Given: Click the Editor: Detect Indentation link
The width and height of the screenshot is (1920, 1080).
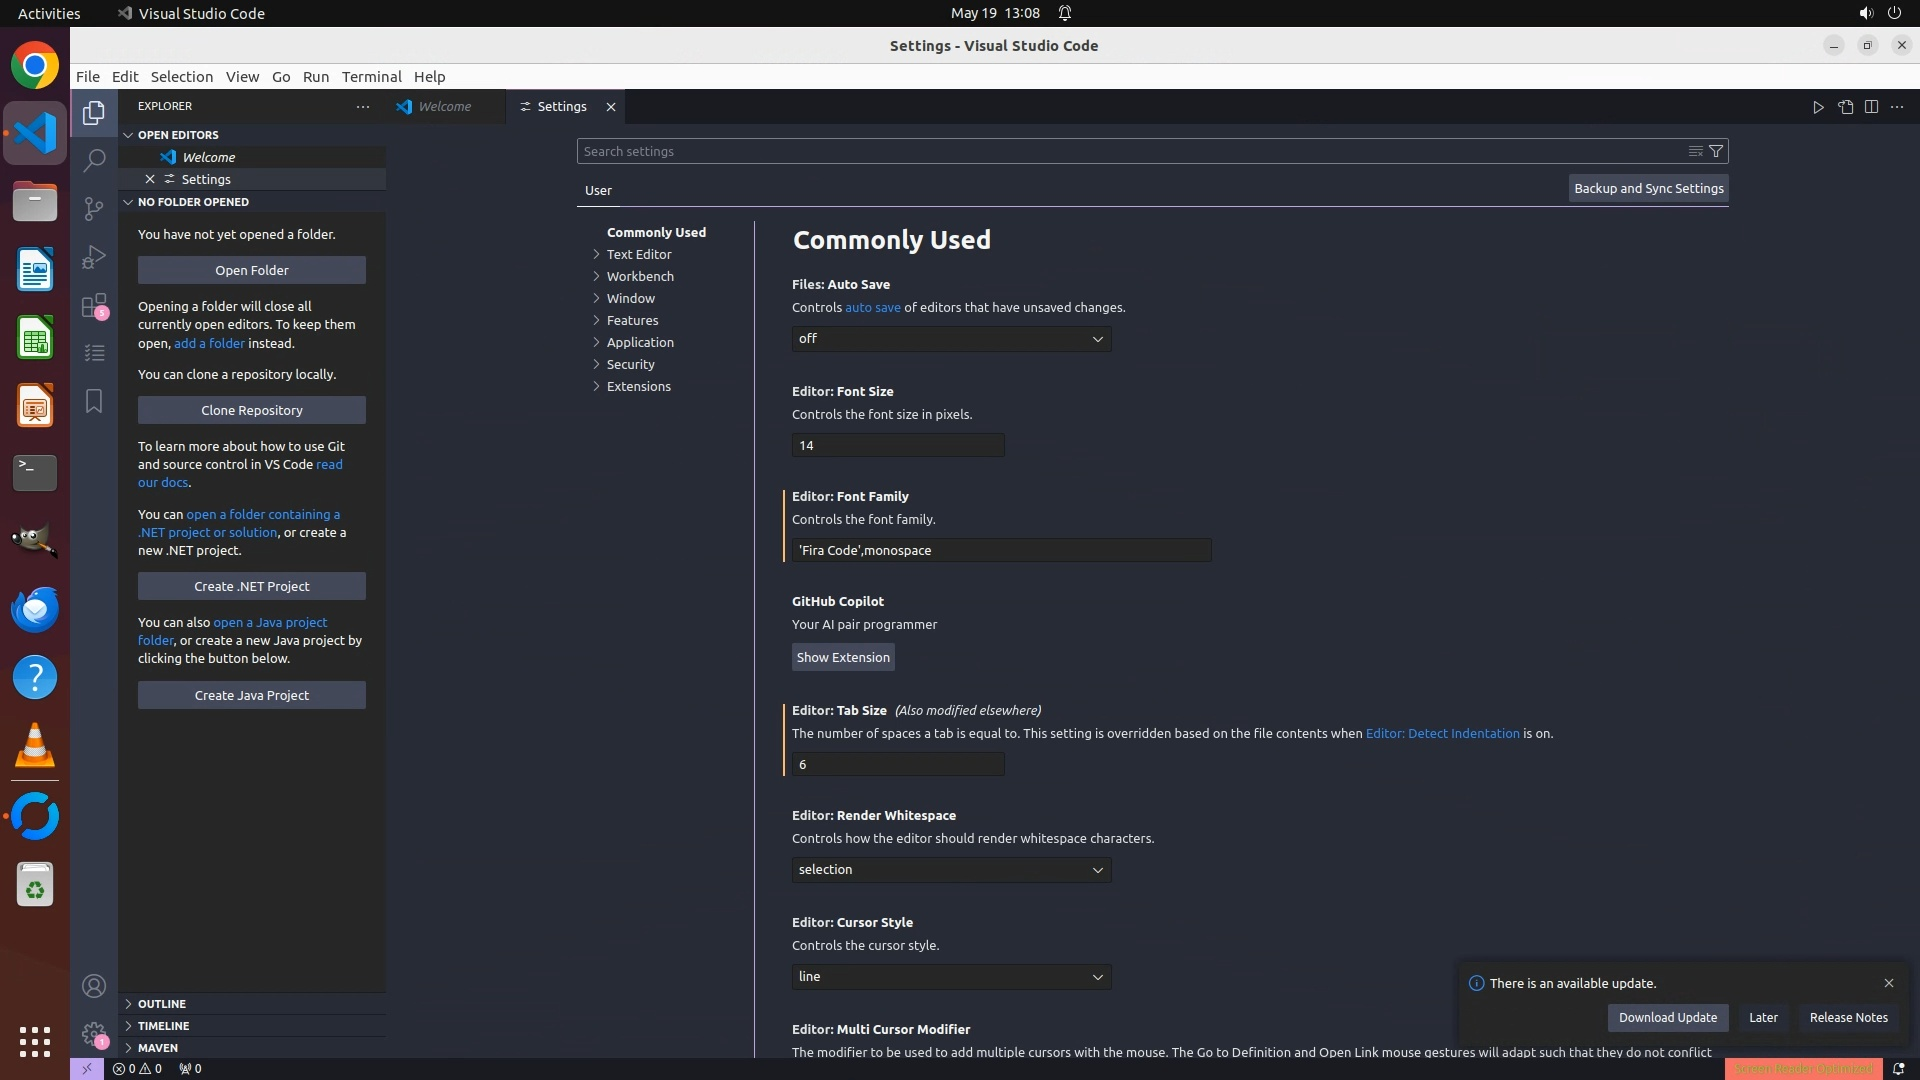Looking at the screenshot, I should click(x=1442, y=733).
